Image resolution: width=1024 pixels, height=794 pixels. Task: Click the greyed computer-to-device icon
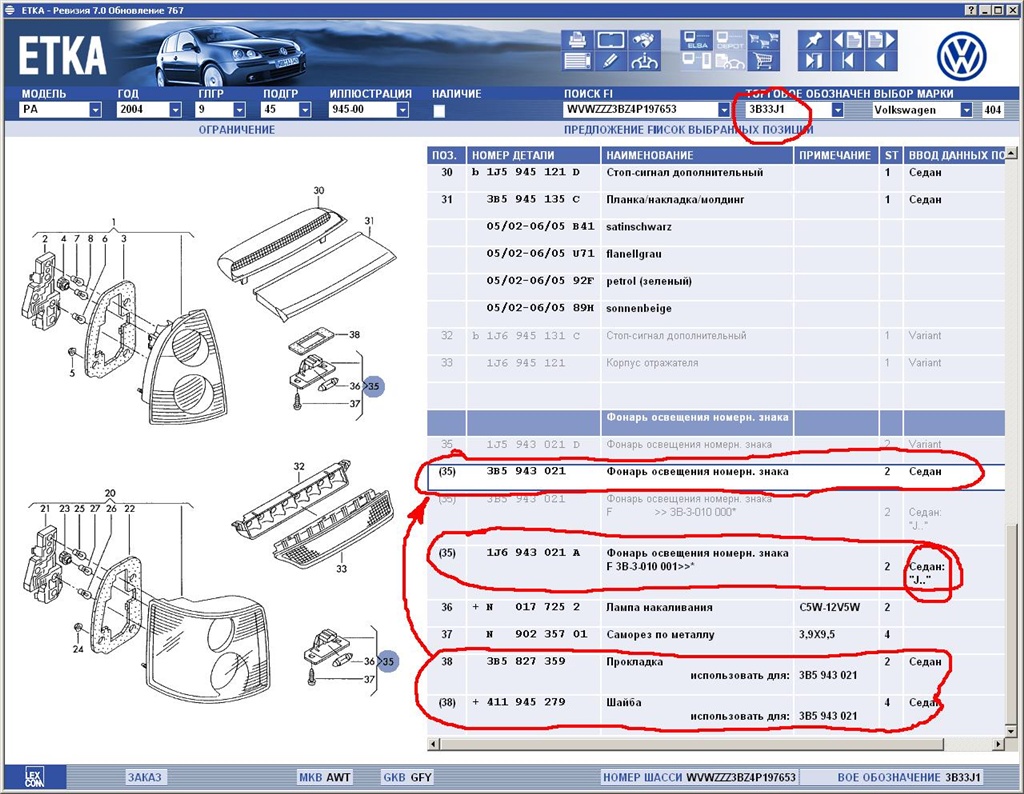[696, 61]
